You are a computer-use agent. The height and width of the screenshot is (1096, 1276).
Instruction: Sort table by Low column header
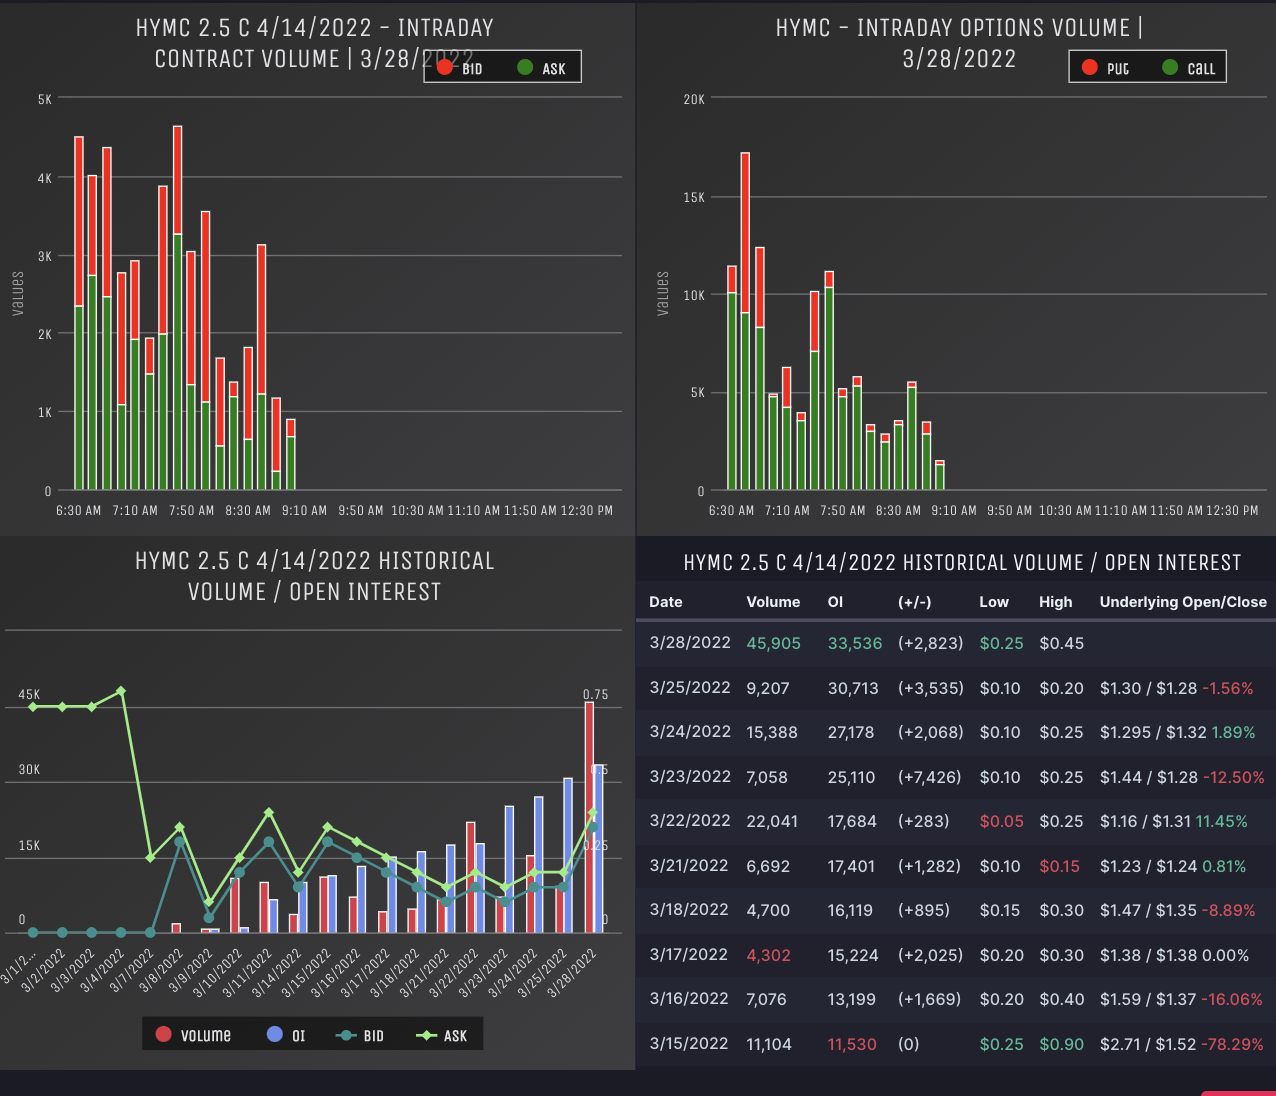click(x=994, y=602)
